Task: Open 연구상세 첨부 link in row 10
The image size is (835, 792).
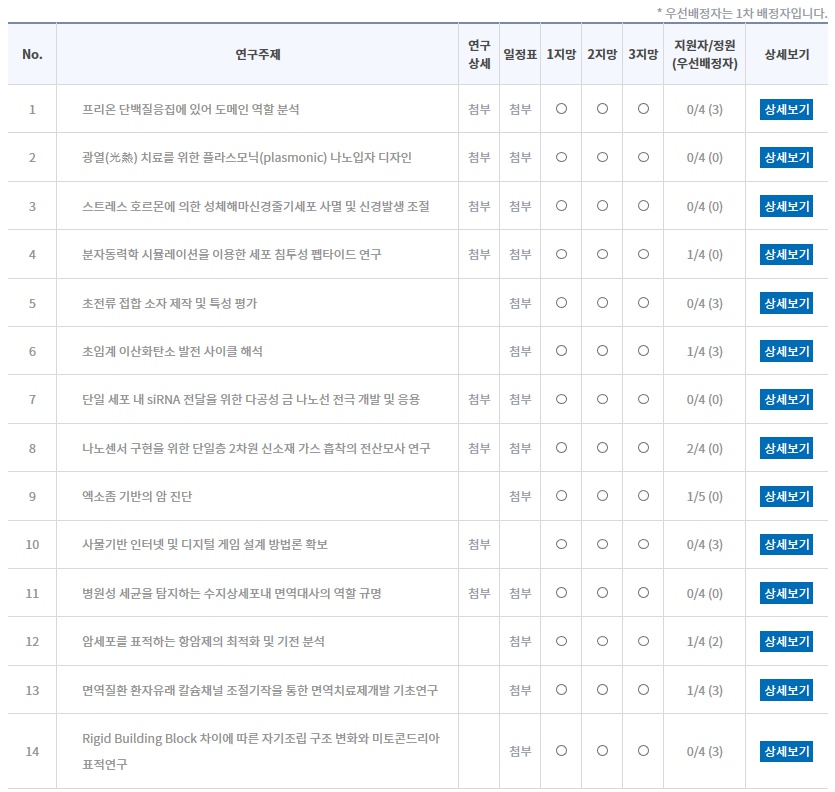Action: coord(479,544)
